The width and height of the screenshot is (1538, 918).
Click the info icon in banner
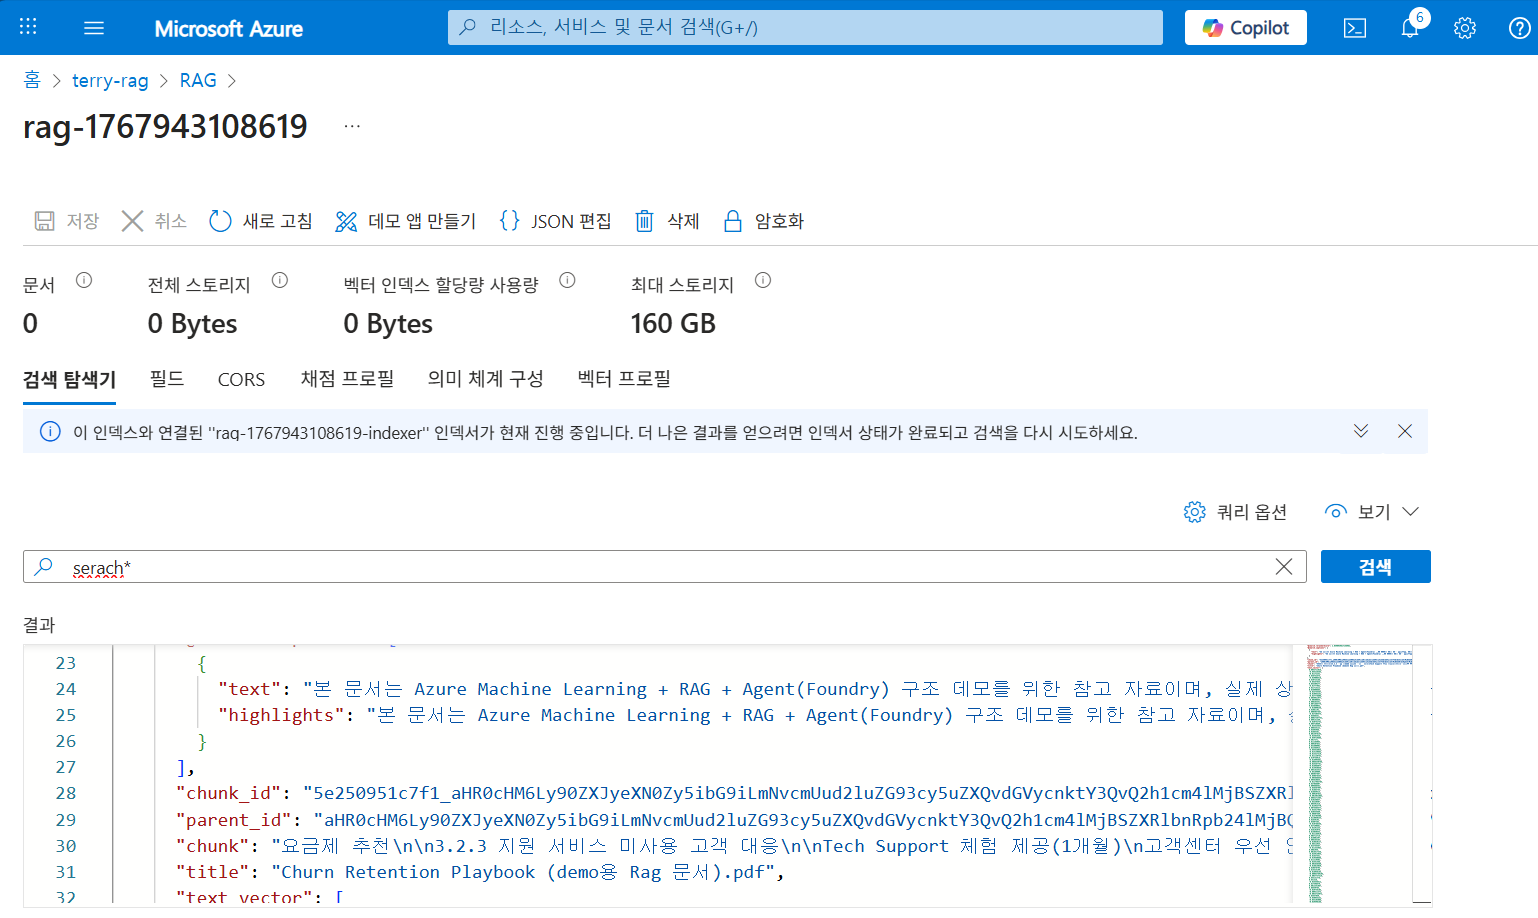tap(50, 432)
